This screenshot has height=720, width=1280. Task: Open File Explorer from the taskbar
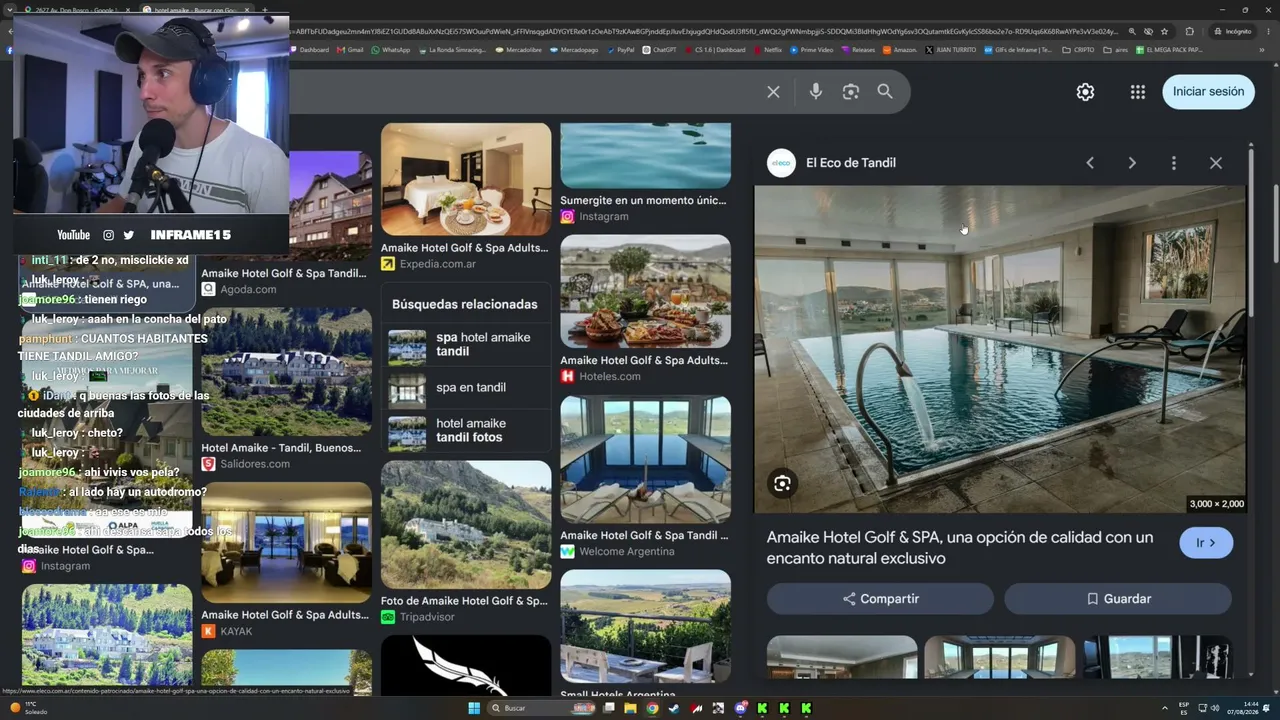click(630, 708)
